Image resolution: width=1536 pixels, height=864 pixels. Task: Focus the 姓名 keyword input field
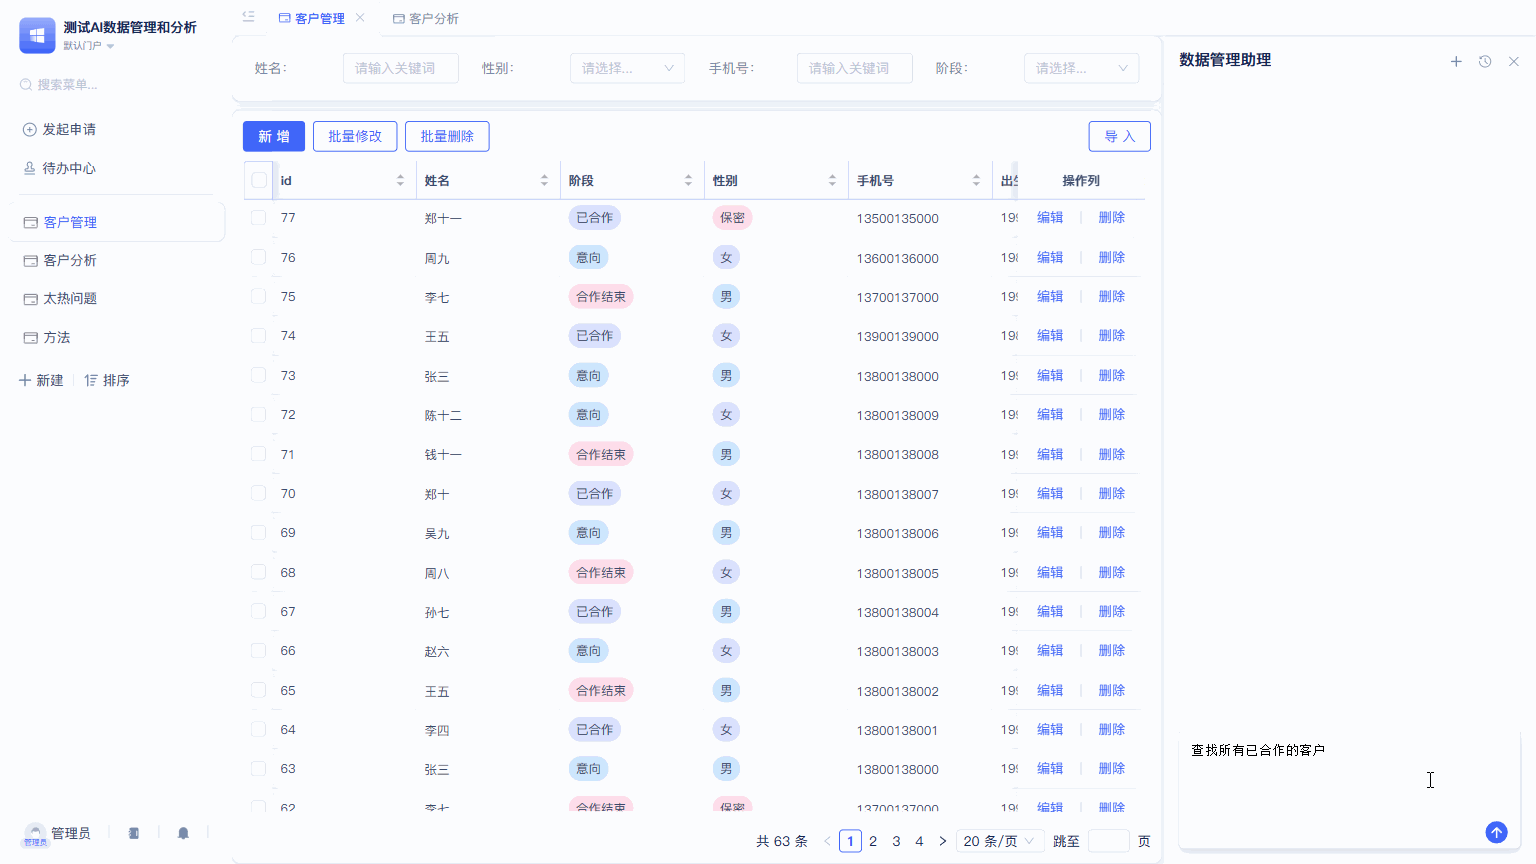(400, 68)
